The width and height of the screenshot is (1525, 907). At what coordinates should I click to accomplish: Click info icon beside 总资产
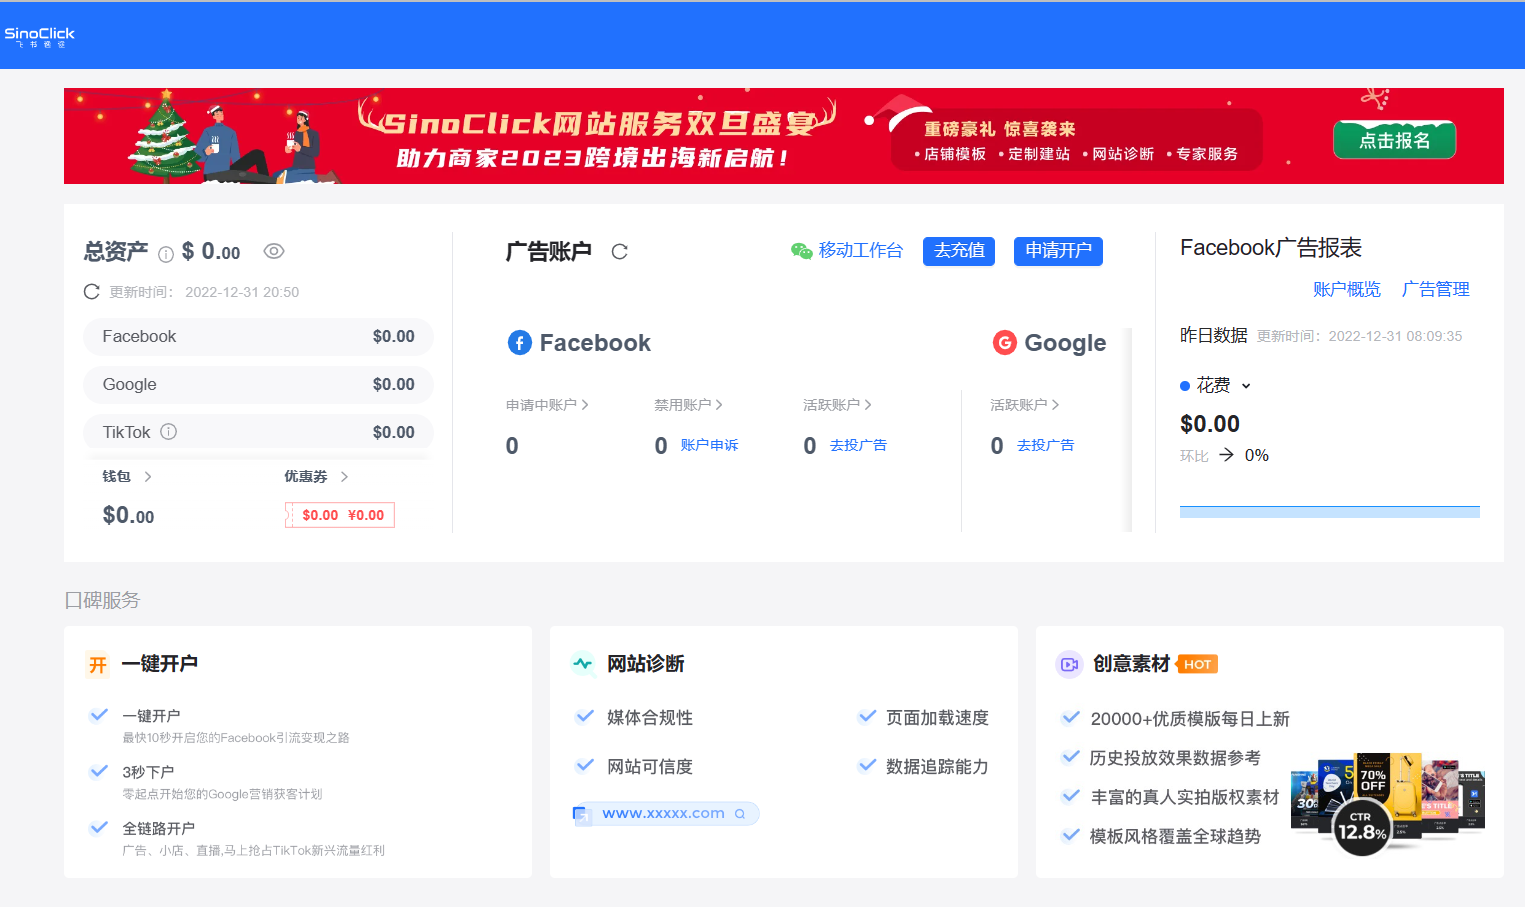[x=166, y=254]
